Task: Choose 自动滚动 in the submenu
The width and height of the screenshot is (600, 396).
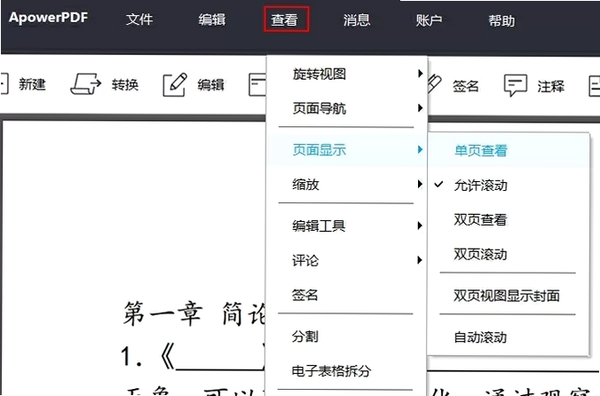Action: tap(508, 337)
